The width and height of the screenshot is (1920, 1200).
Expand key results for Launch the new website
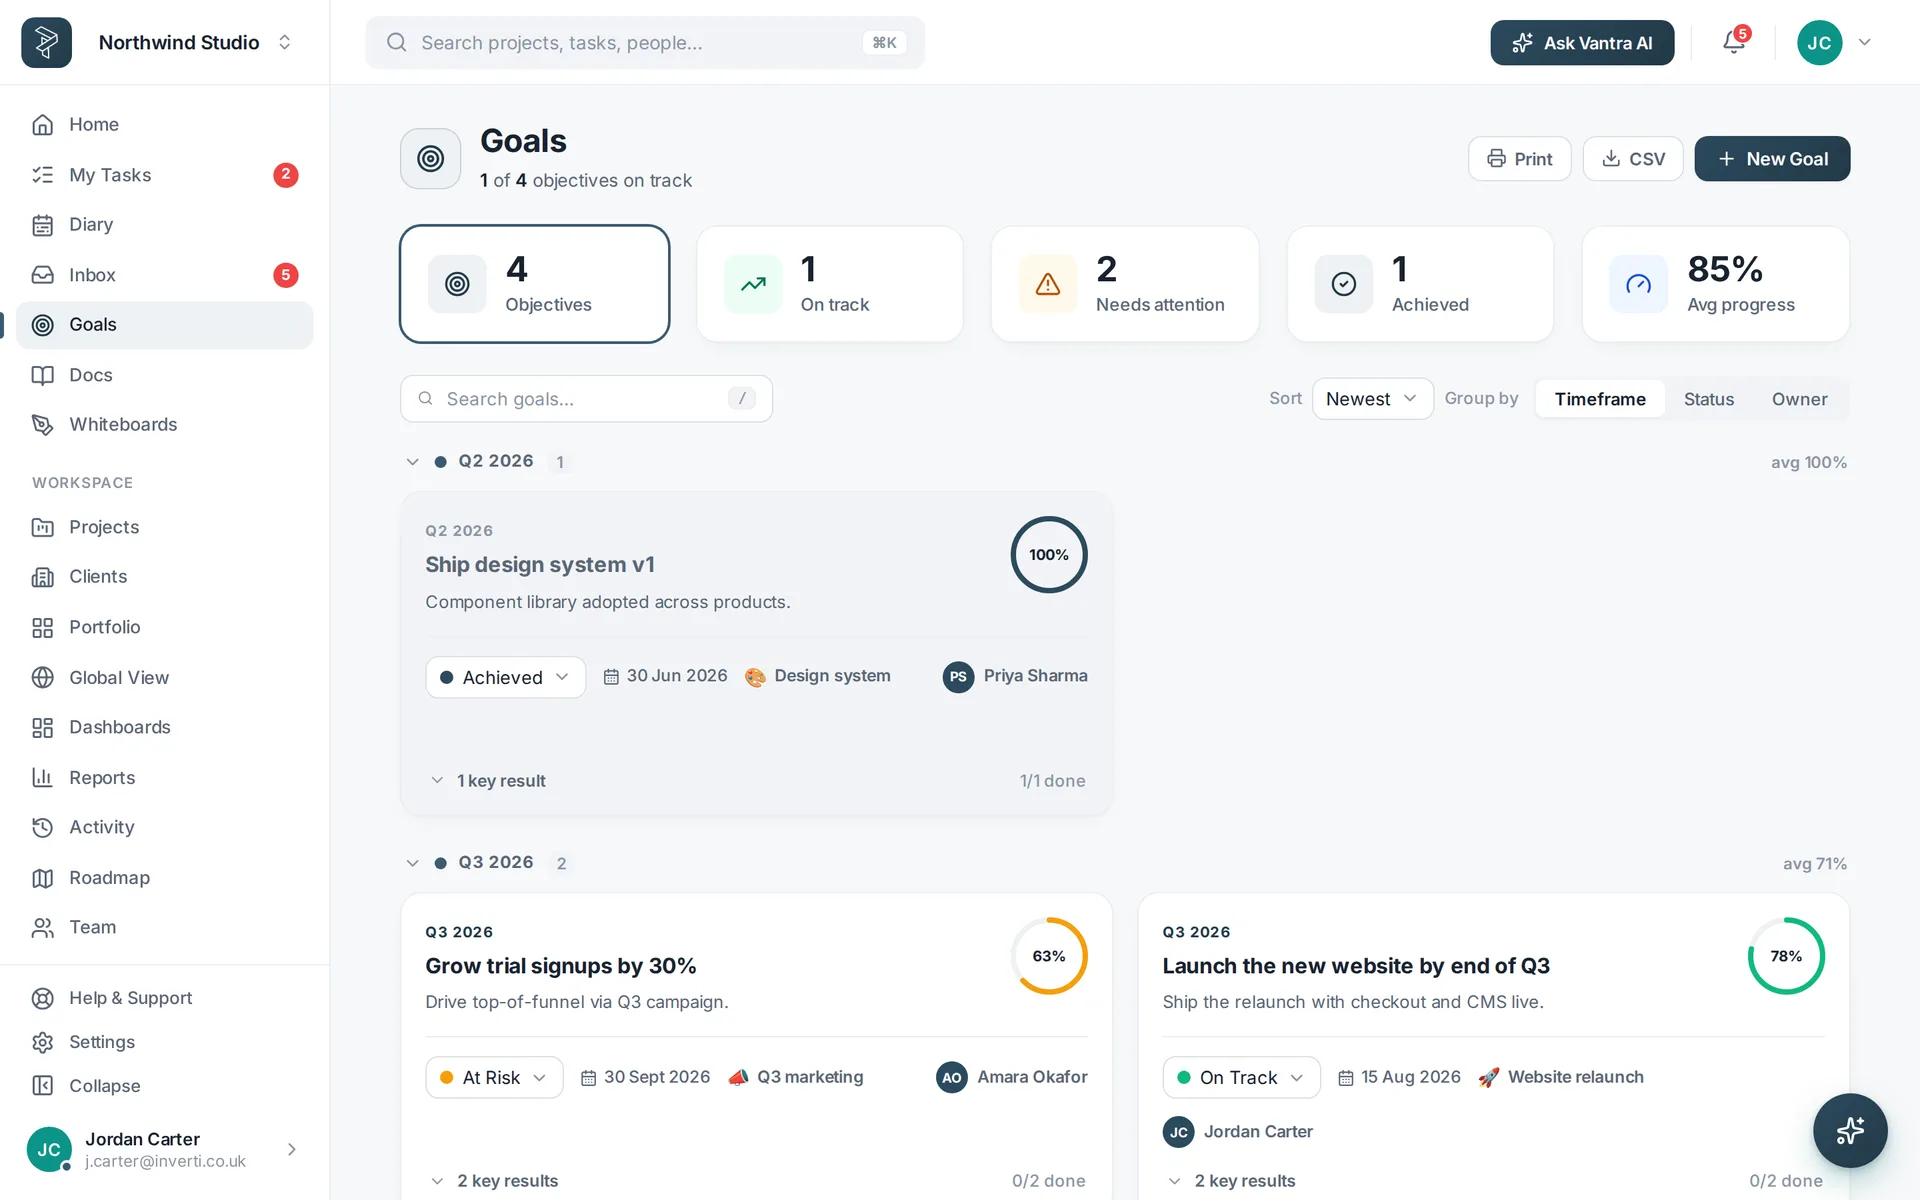pos(1231,1181)
